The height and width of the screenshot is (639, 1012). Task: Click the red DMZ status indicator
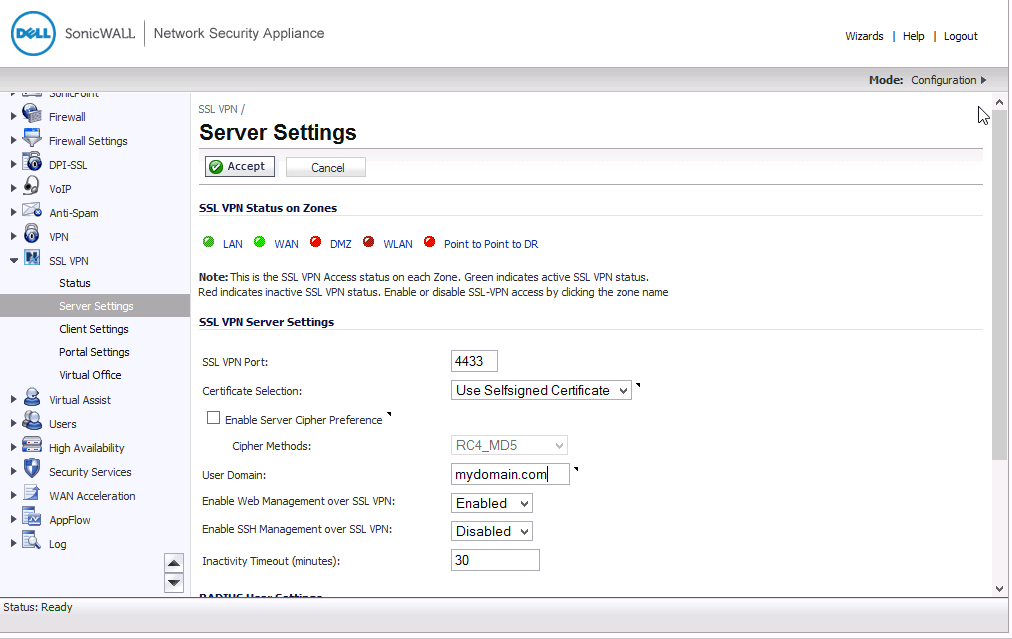(315, 242)
